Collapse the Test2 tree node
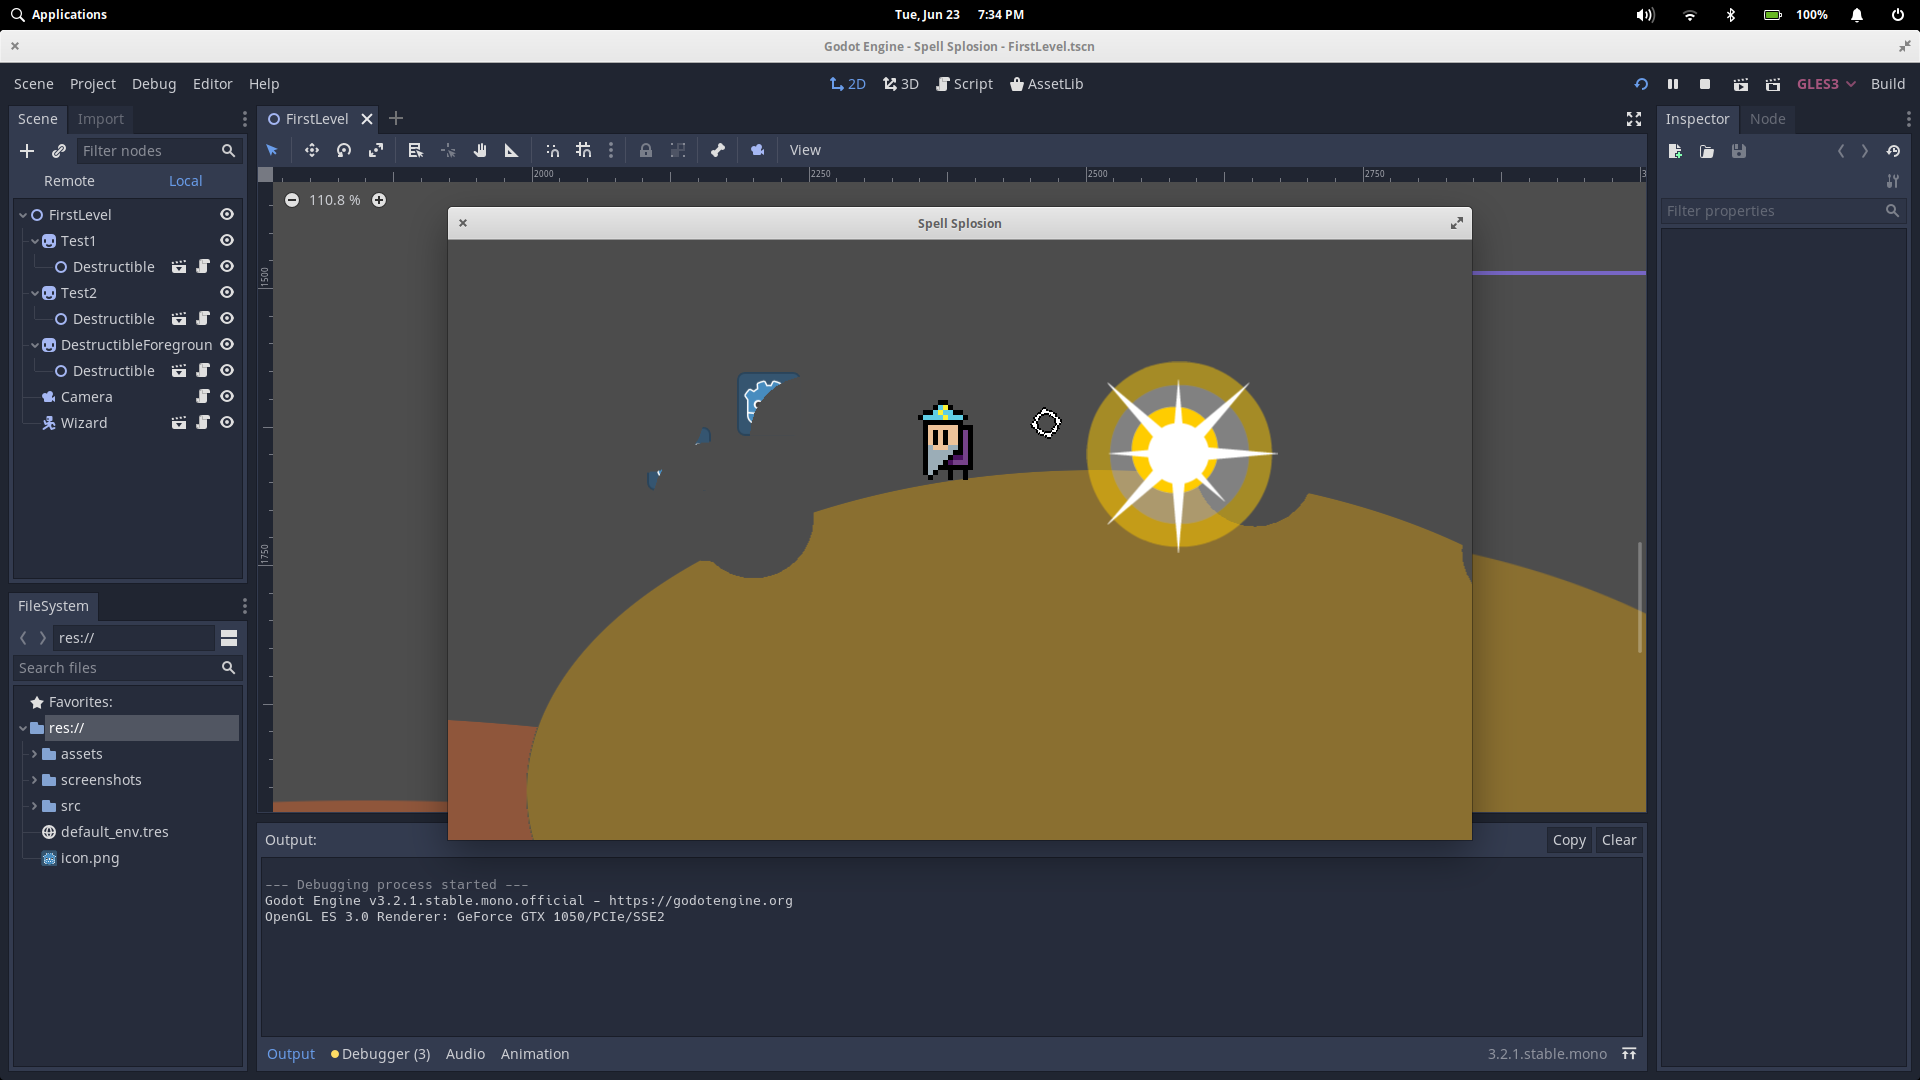This screenshot has width=1920, height=1080. click(x=35, y=293)
